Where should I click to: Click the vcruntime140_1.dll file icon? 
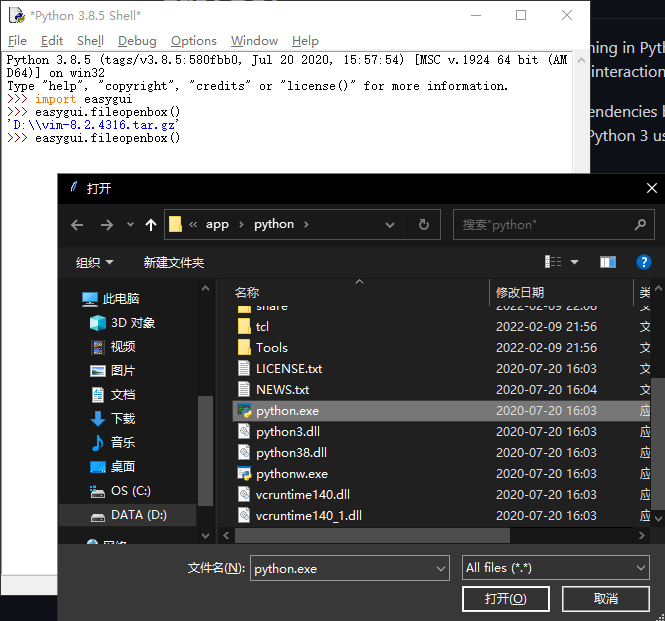pos(244,515)
